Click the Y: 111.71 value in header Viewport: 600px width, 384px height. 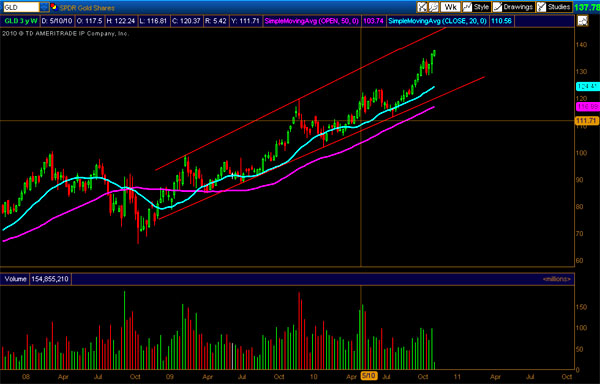click(245, 21)
